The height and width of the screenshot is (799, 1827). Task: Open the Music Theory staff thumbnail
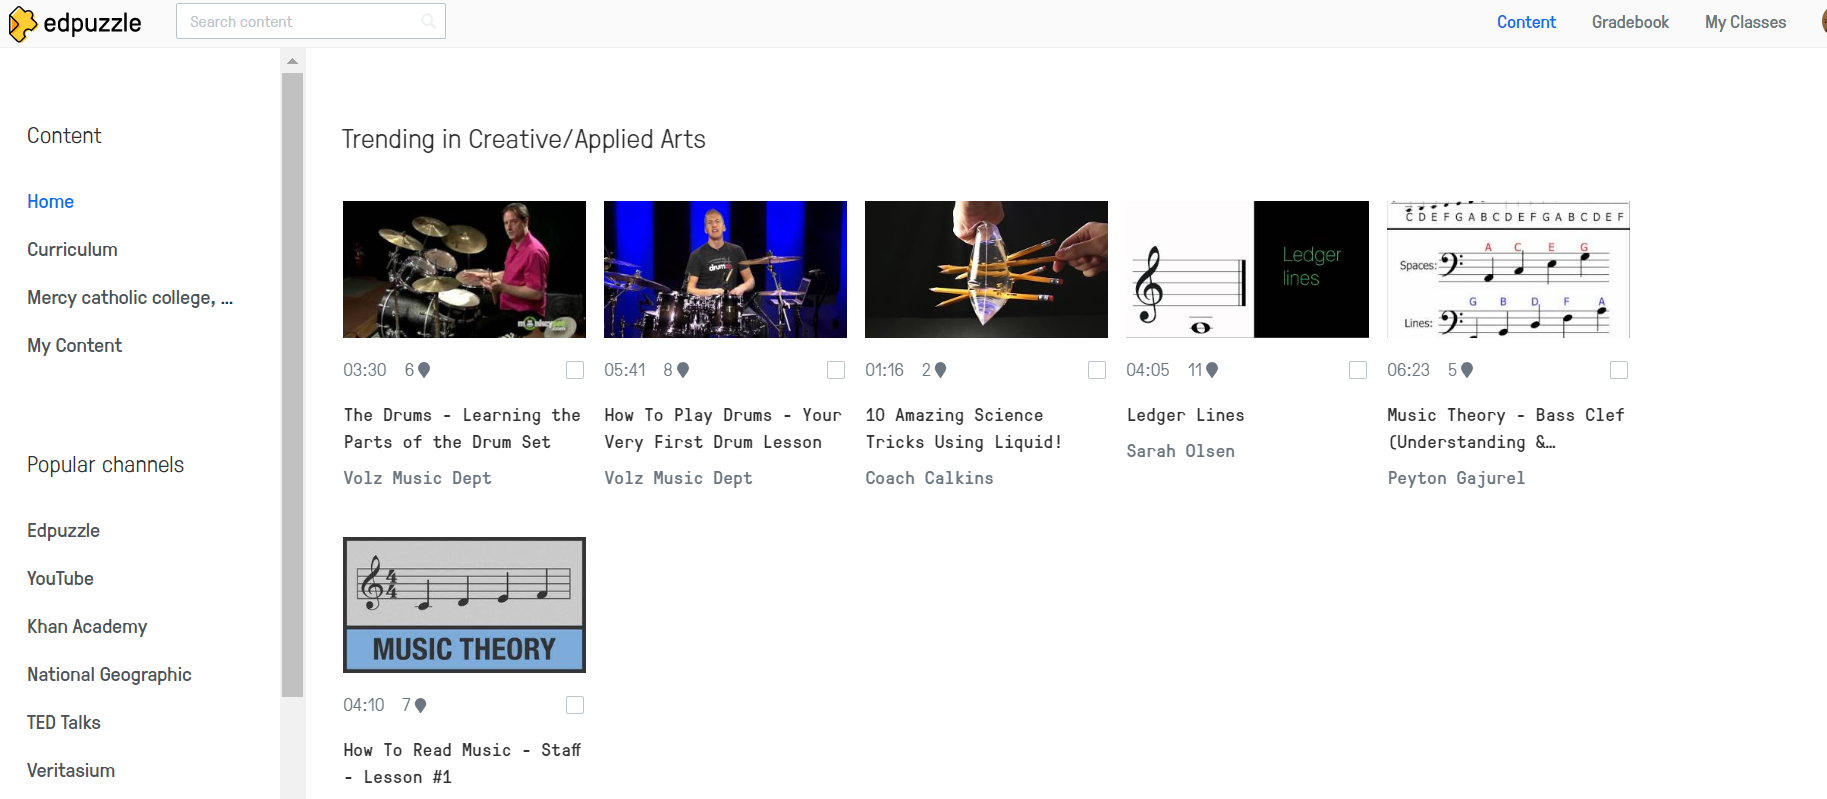pyautogui.click(x=464, y=604)
